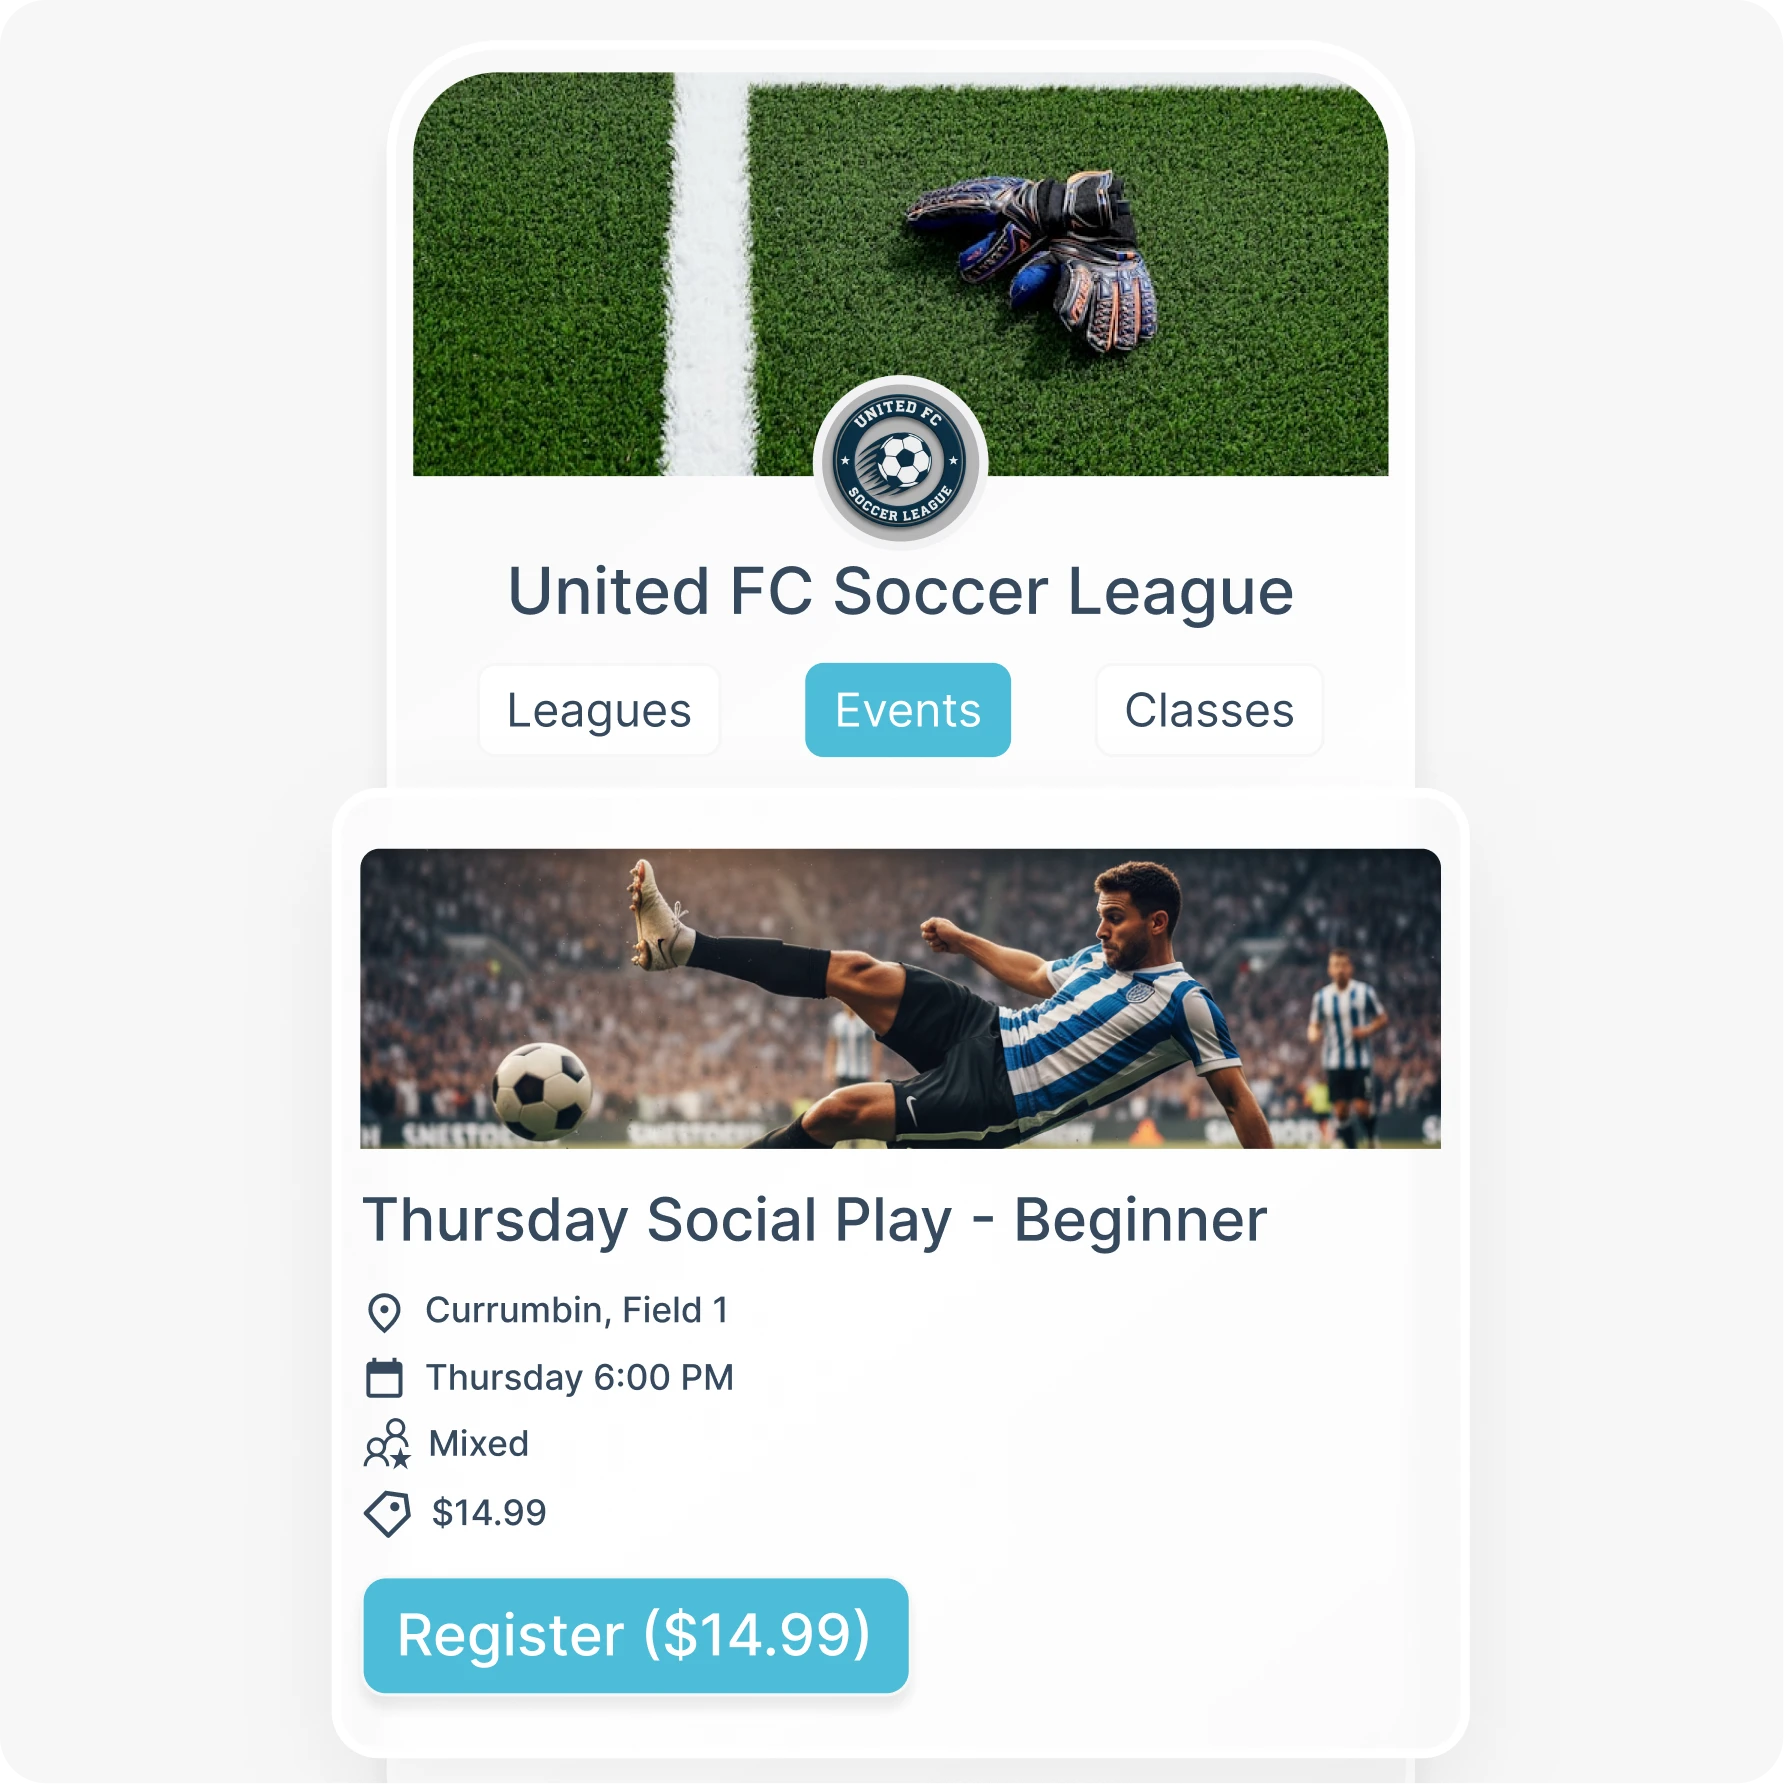Click the price tag icon beside $14.99

click(387, 1514)
